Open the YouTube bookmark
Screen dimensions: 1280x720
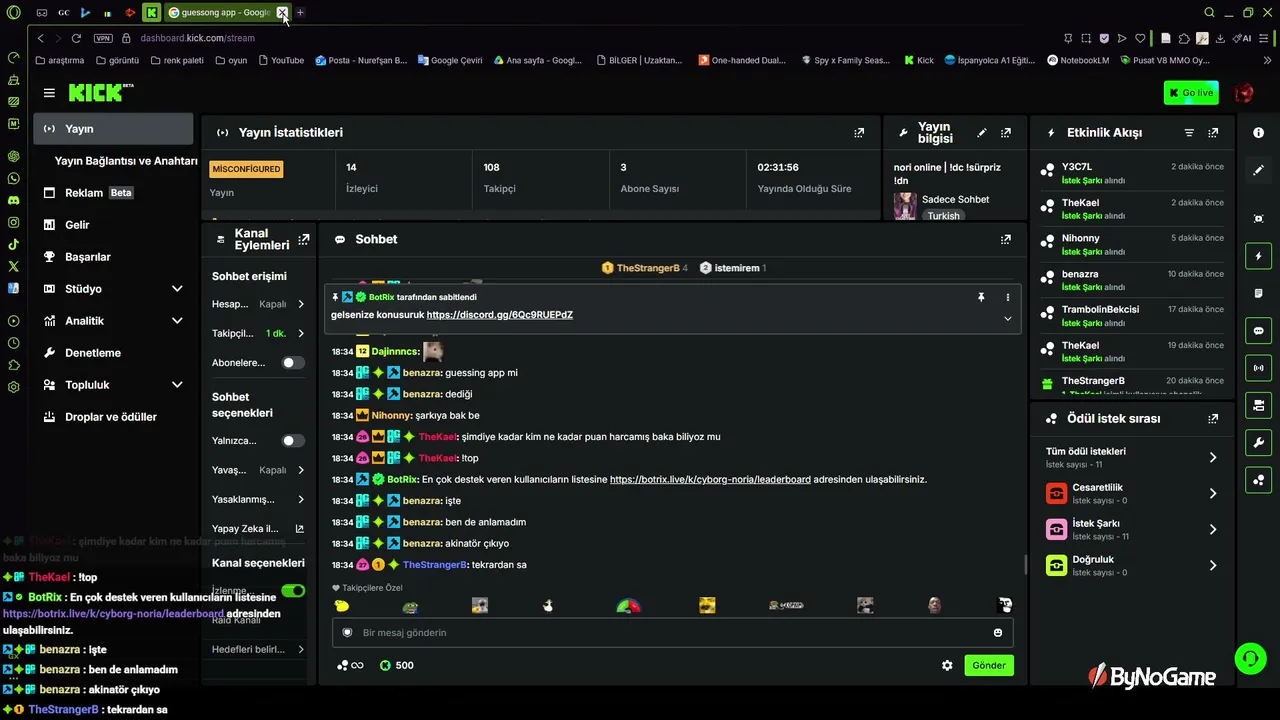pyautogui.click(x=281, y=60)
